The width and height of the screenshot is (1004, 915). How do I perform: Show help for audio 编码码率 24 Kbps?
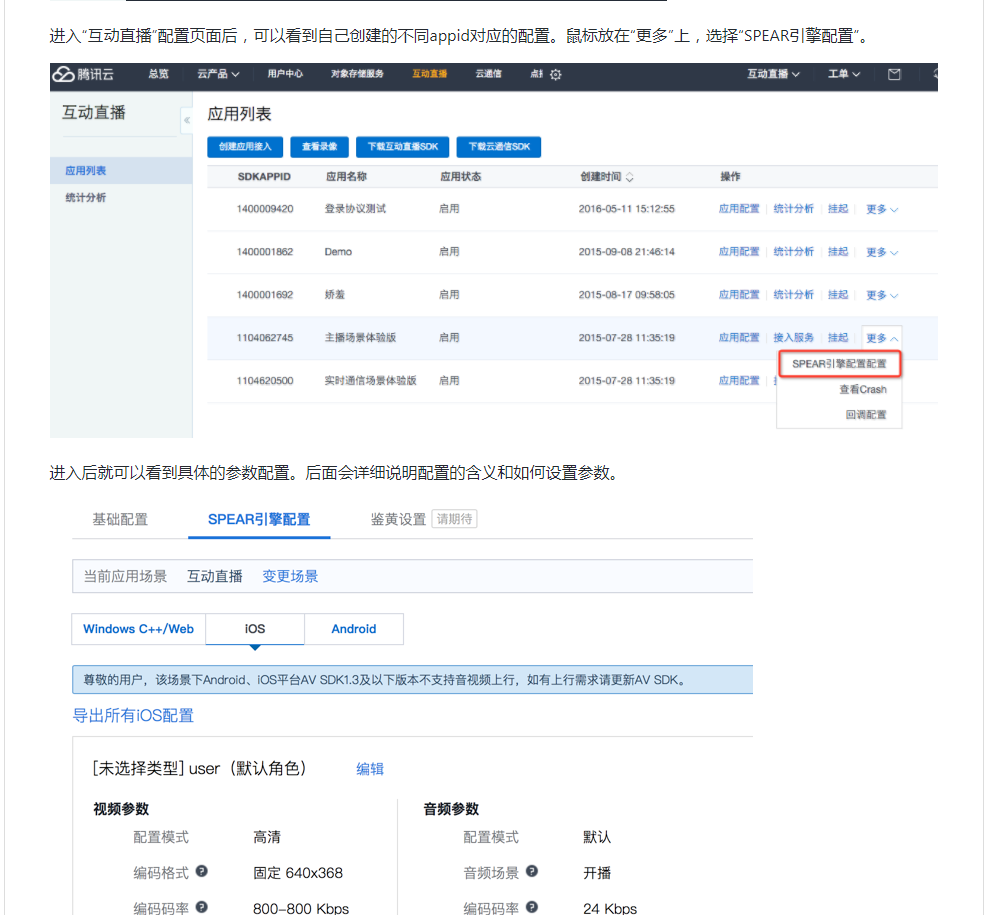tap(532, 907)
